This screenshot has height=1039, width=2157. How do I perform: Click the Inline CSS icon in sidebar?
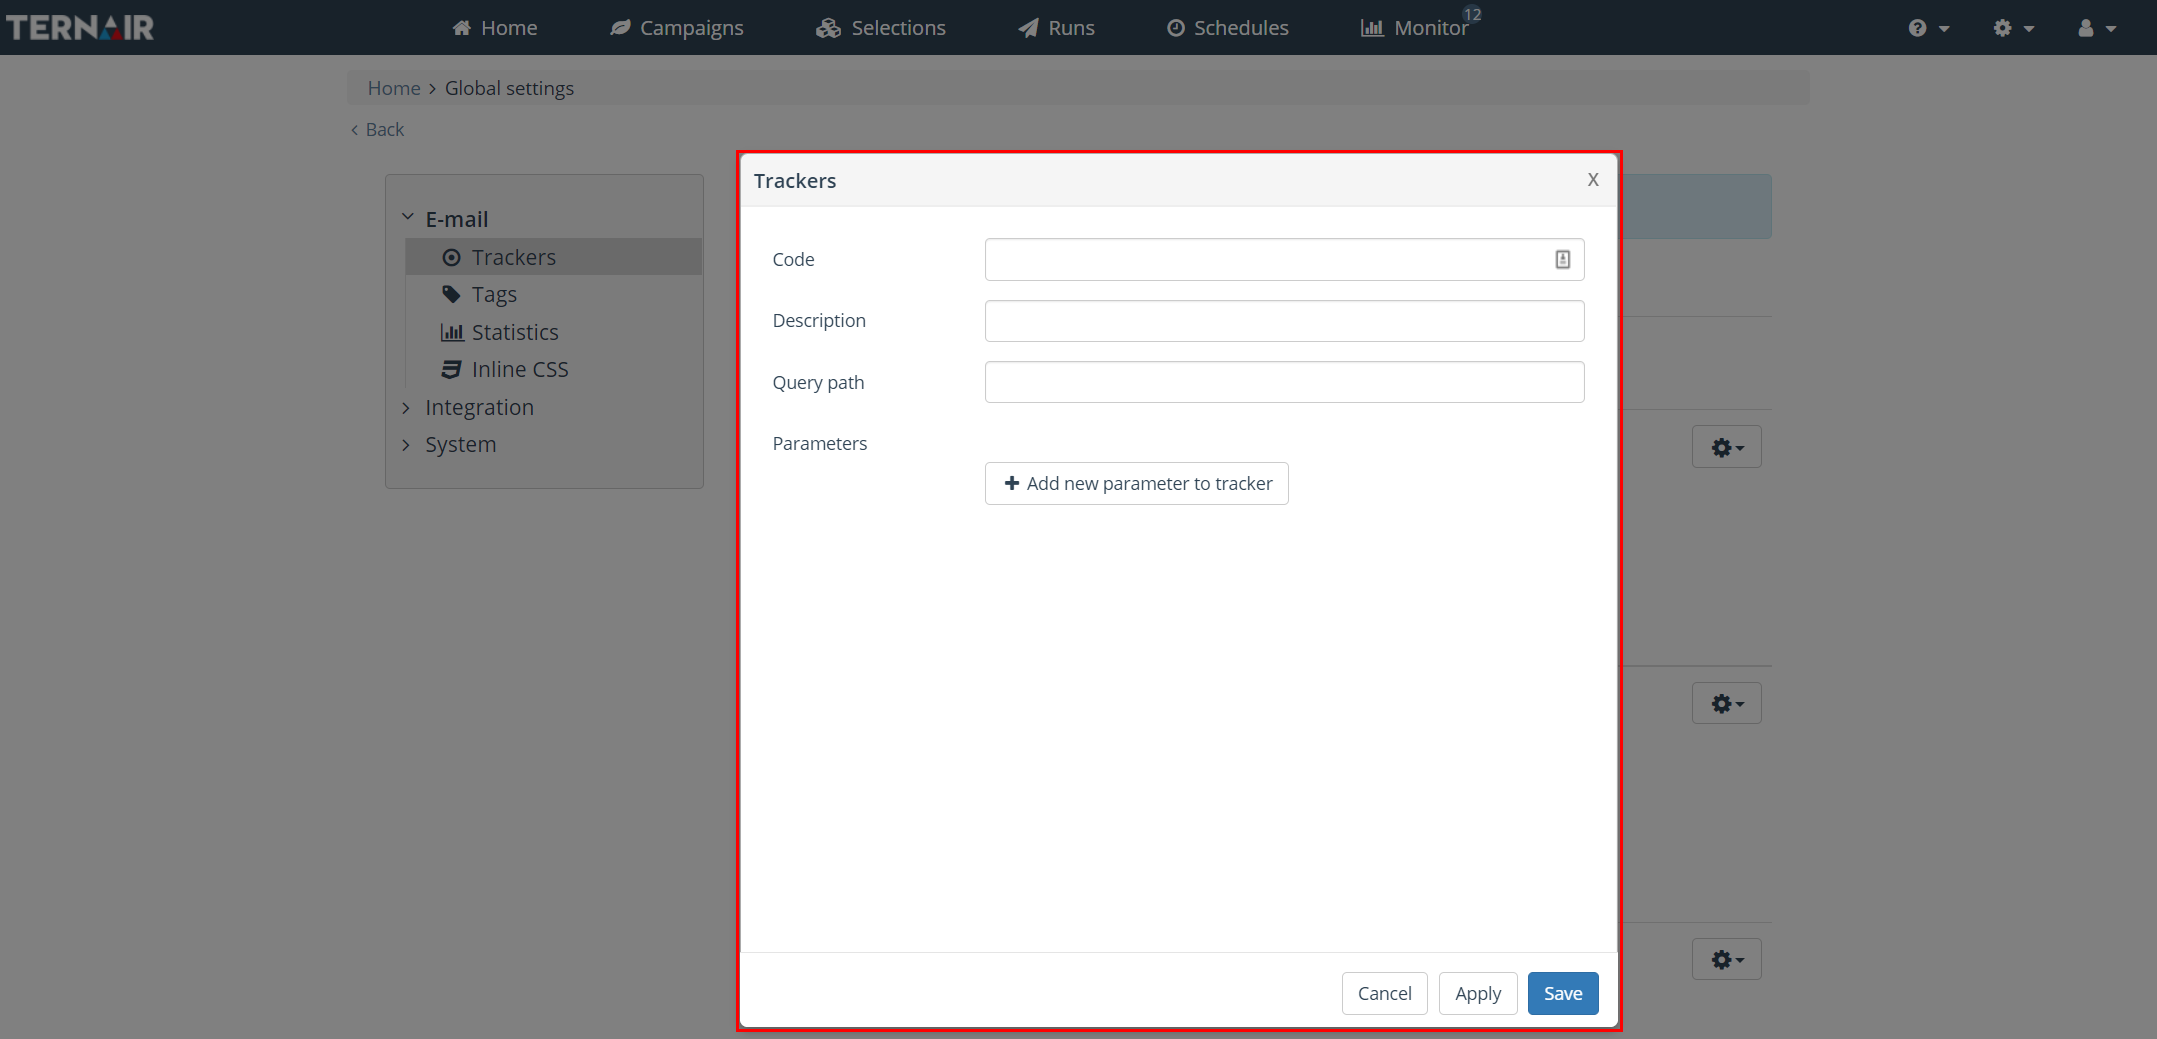pyautogui.click(x=452, y=369)
